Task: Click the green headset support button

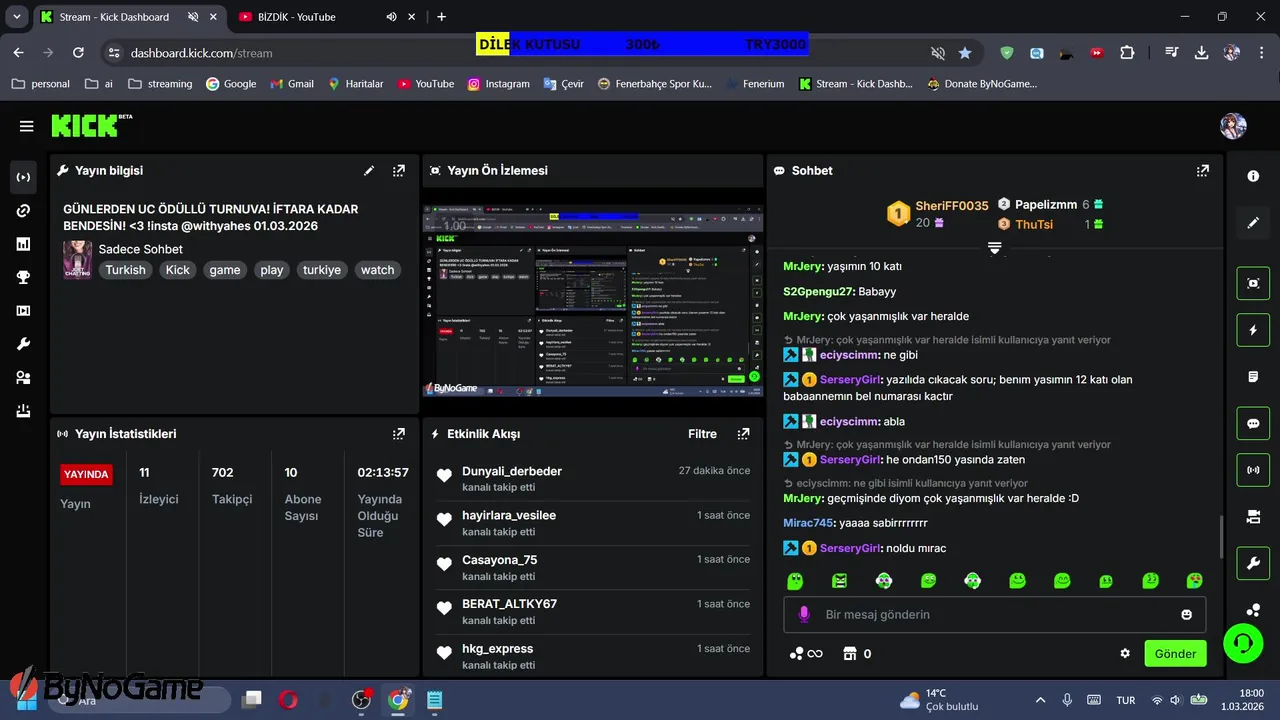Action: tap(1243, 642)
